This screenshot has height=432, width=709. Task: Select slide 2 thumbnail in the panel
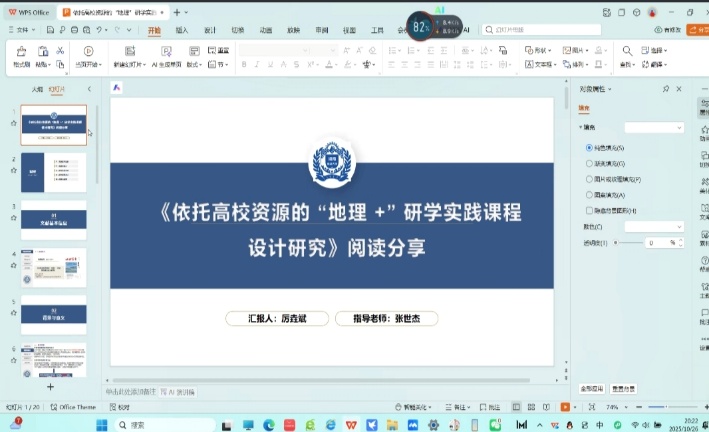pyautogui.click(x=54, y=172)
